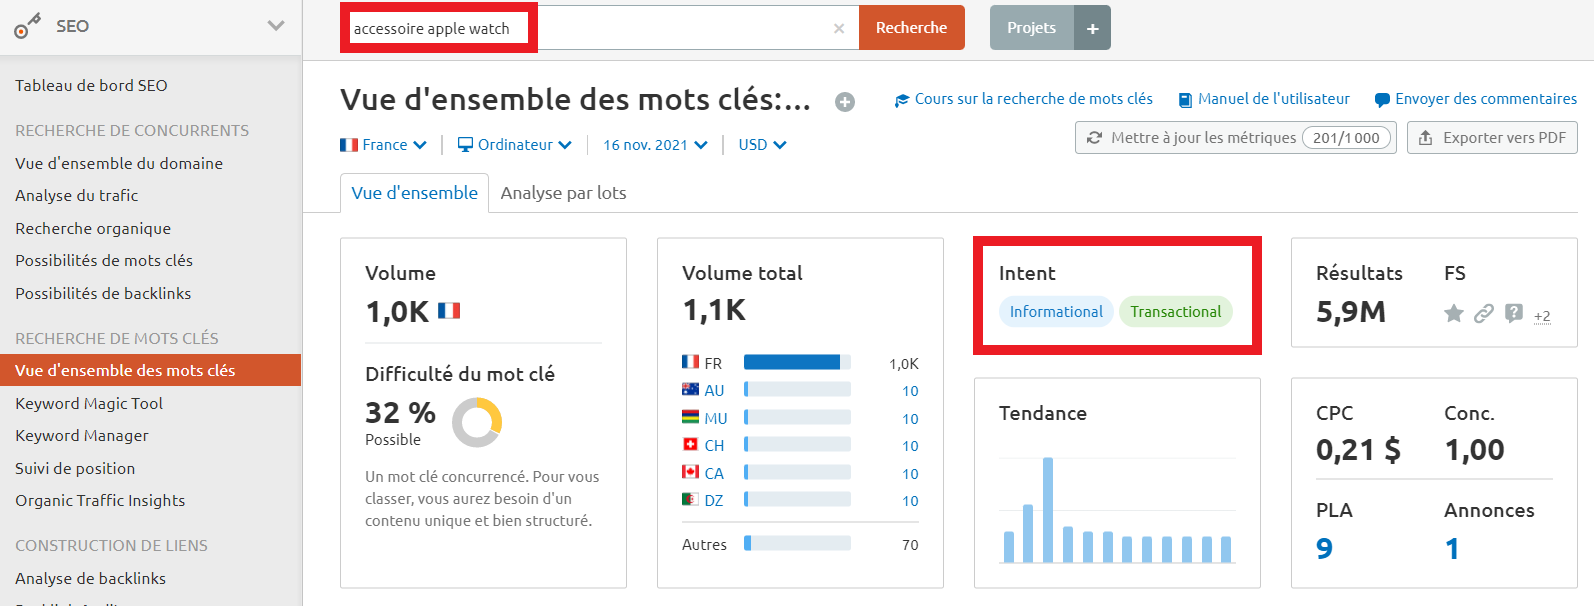Click the Annonces value 1

1452,549
